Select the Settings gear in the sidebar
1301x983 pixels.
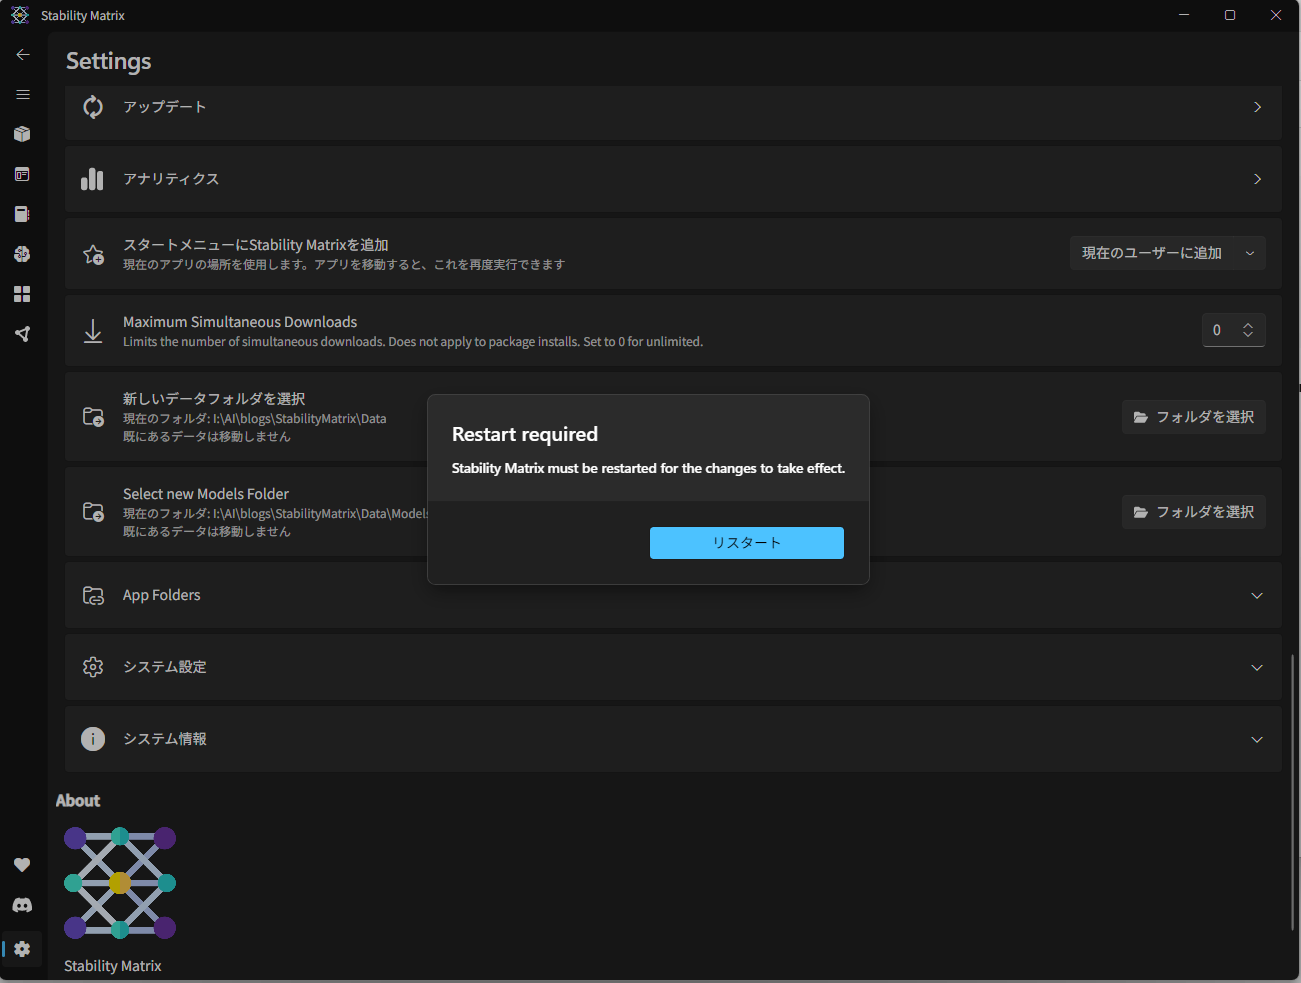tap(22, 949)
